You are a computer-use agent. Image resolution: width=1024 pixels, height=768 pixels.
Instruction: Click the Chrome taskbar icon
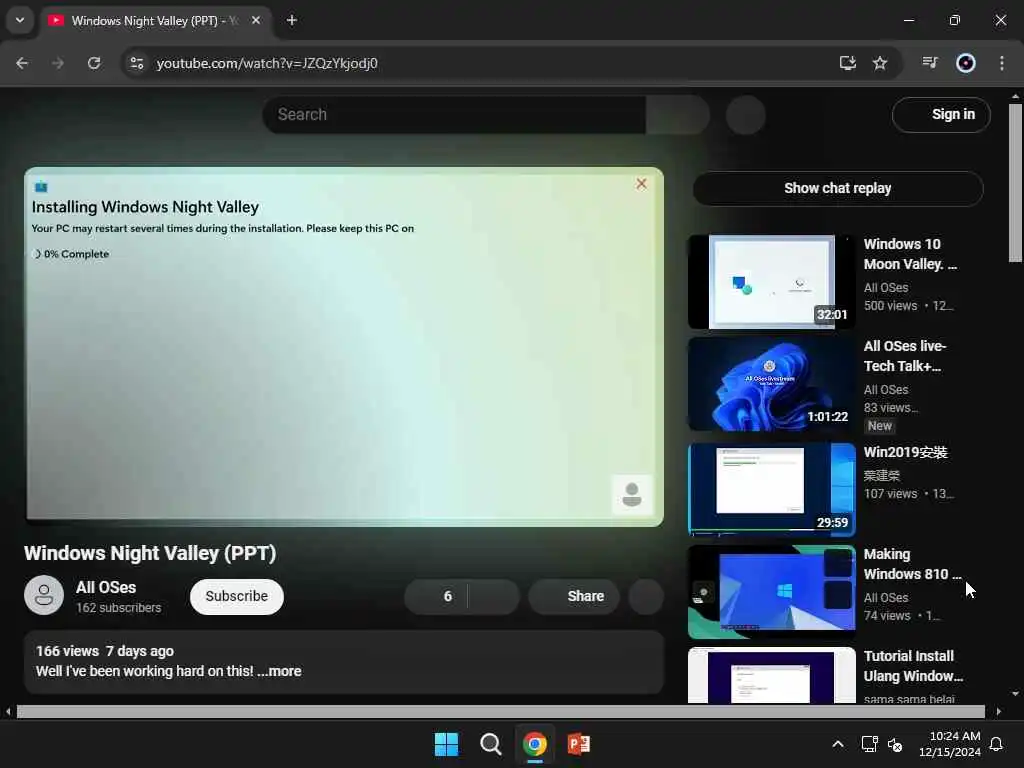click(534, 744)
